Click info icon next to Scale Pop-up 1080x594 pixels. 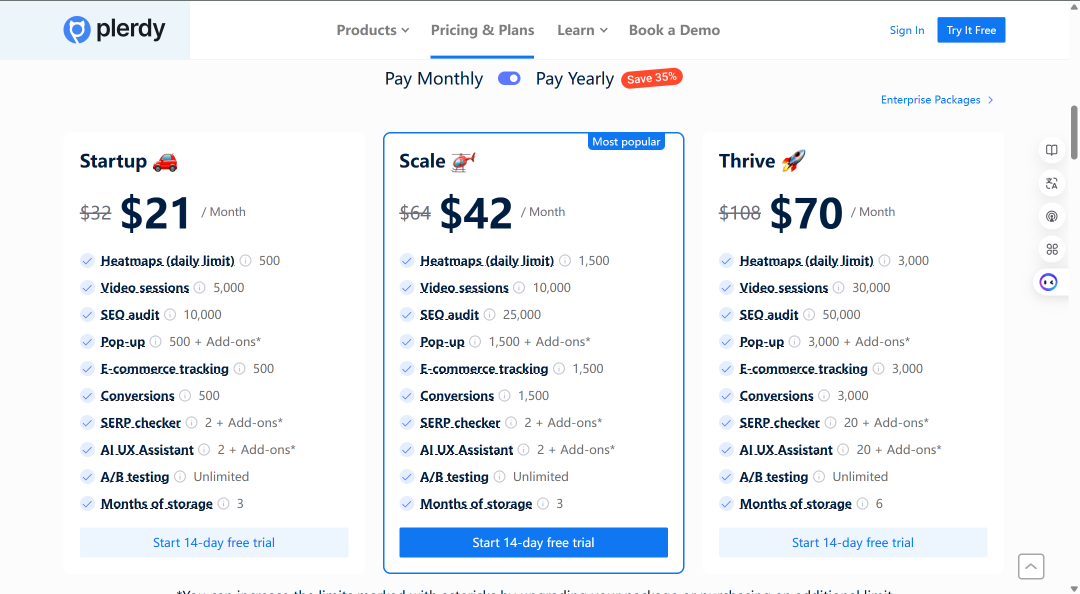[475, 341]
